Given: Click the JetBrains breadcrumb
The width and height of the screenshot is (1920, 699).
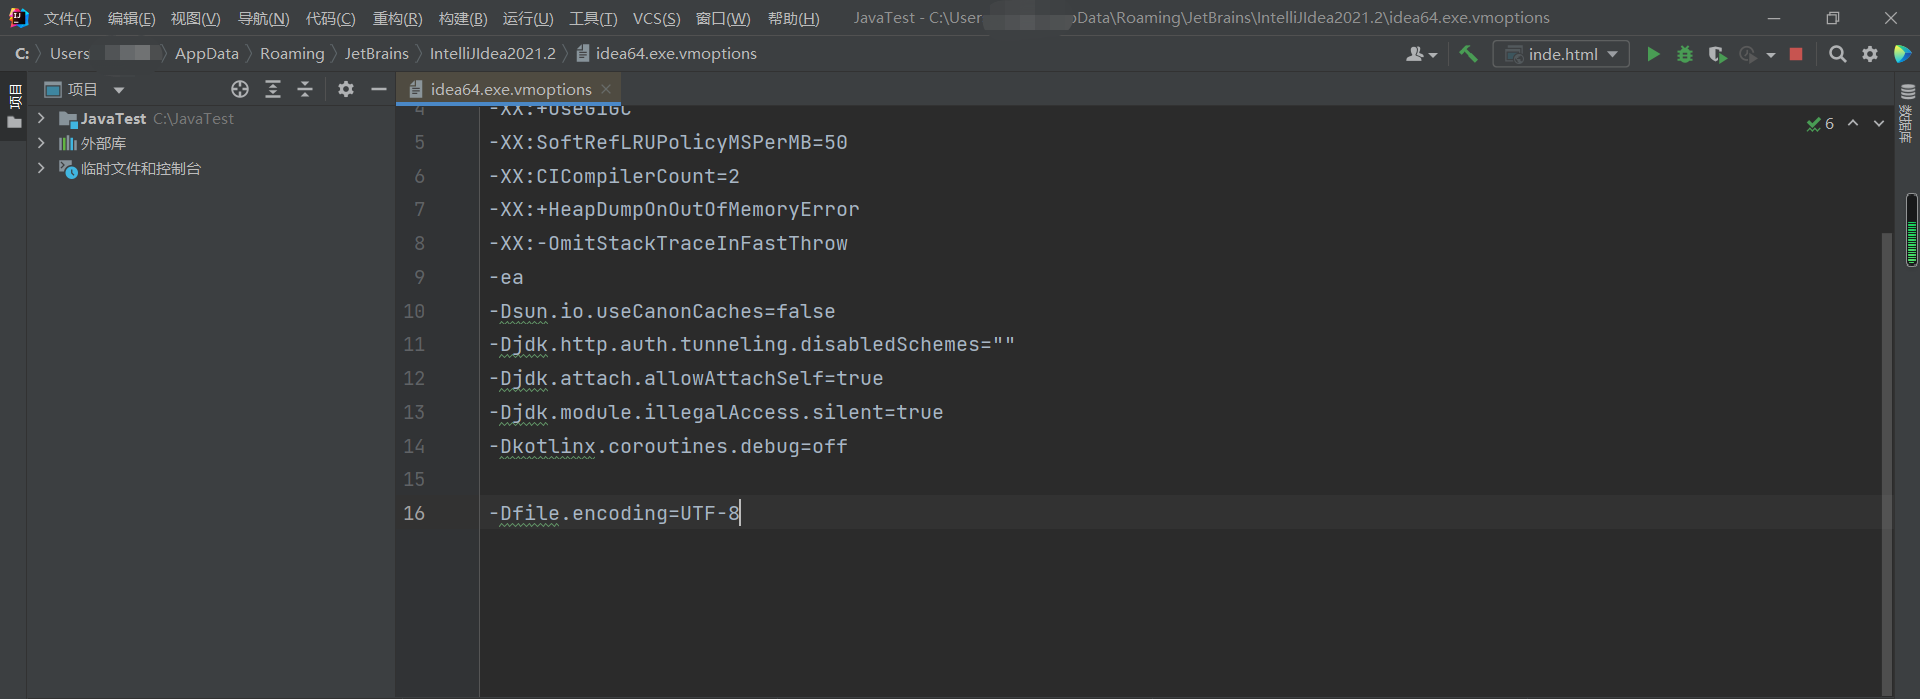Looking at the screenshot, I should [x=376, y=54].
